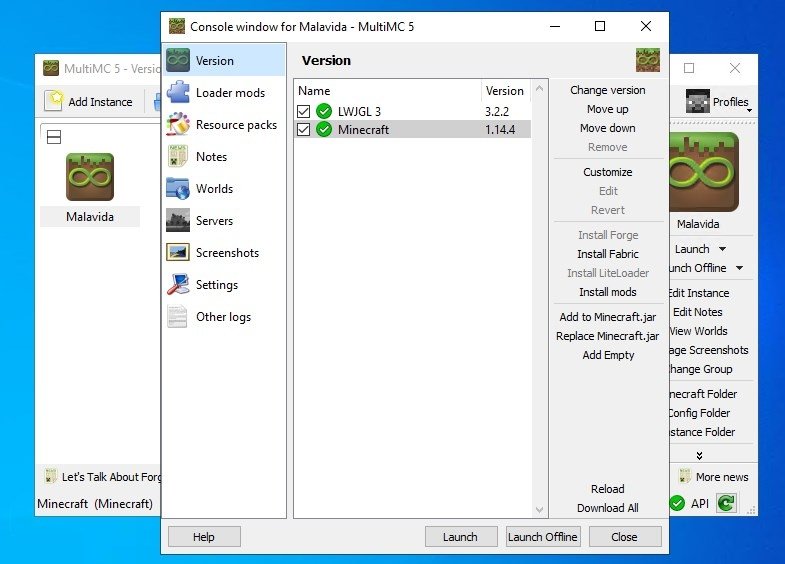Click Replace Minecraft.jar
Image resolution: width=785 pixels, height=564 pixels.
[608, 336]
